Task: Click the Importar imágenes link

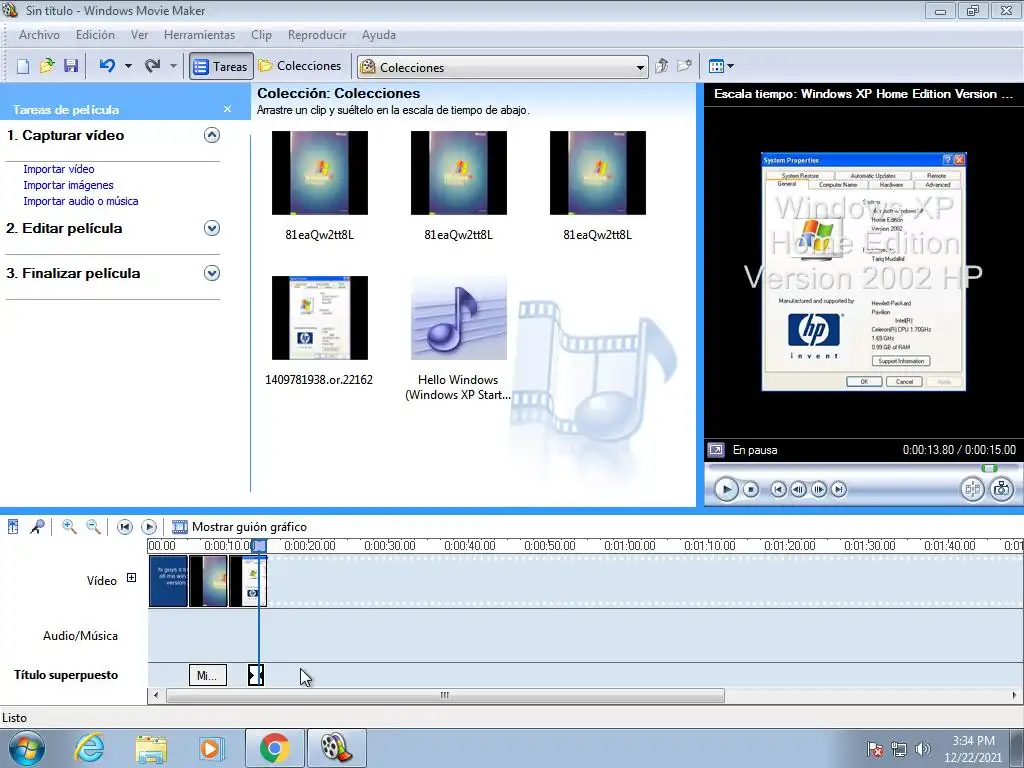Action: coord(69,185)
